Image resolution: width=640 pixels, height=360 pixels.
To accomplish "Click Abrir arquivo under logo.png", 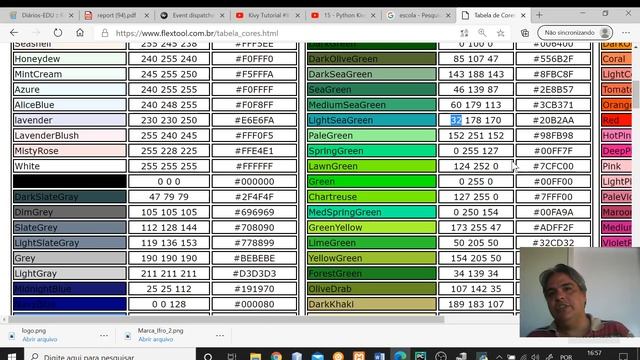I will click(x=40, y=339).
